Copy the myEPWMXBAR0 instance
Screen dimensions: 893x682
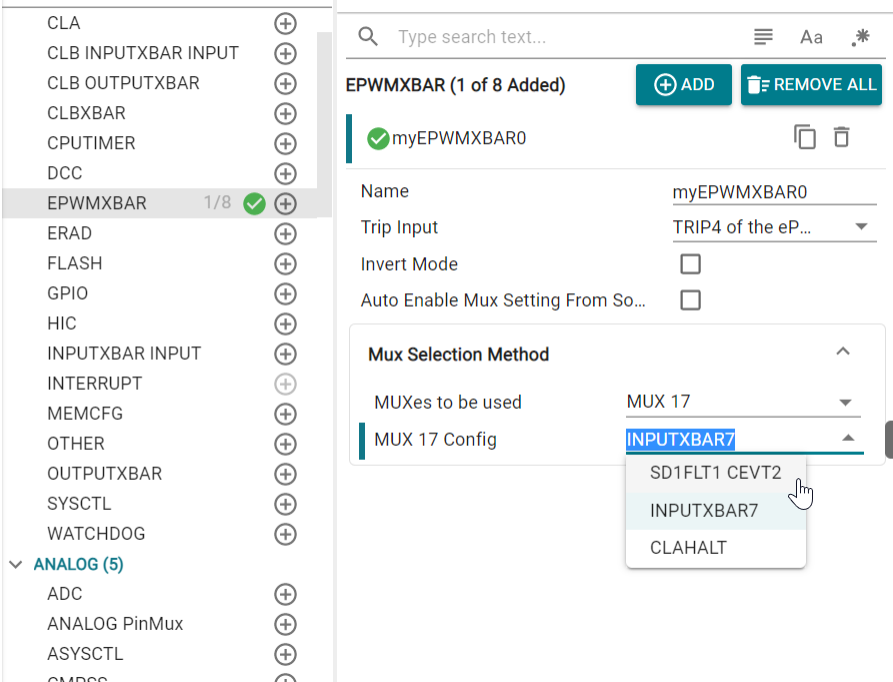coord(805,139)
